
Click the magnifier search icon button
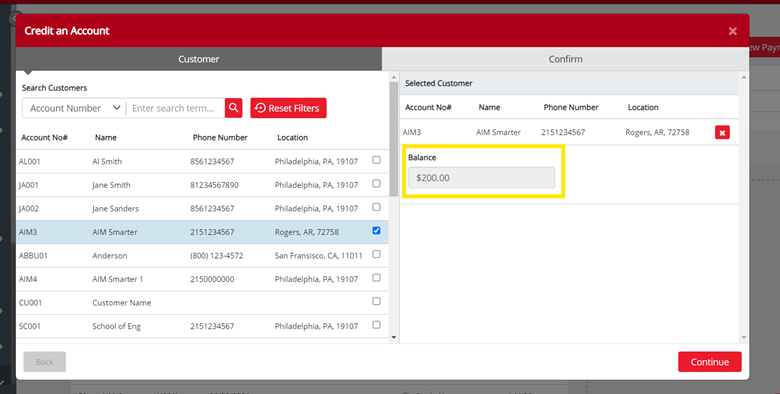coord(233,108)
